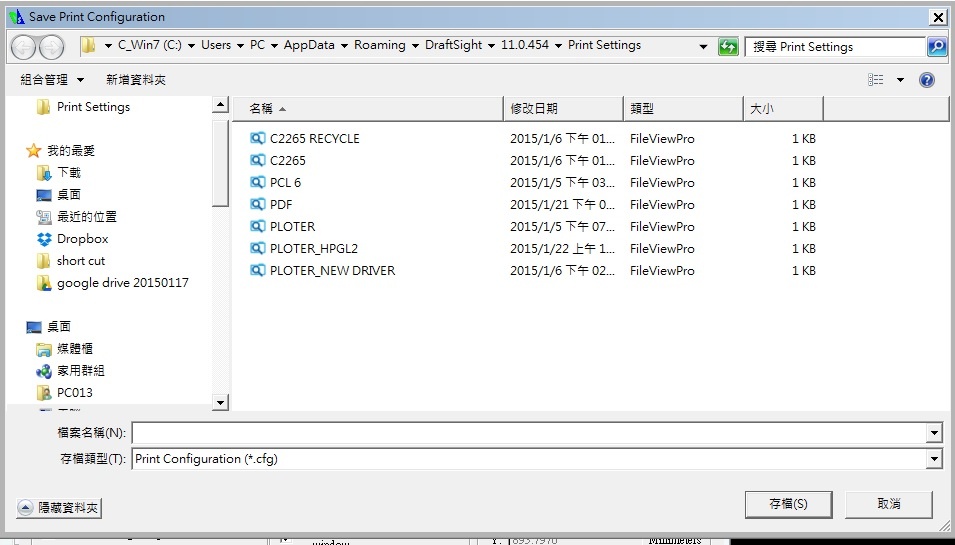Select the PLOTER_NEW DRIVER file

click(533, 270)
